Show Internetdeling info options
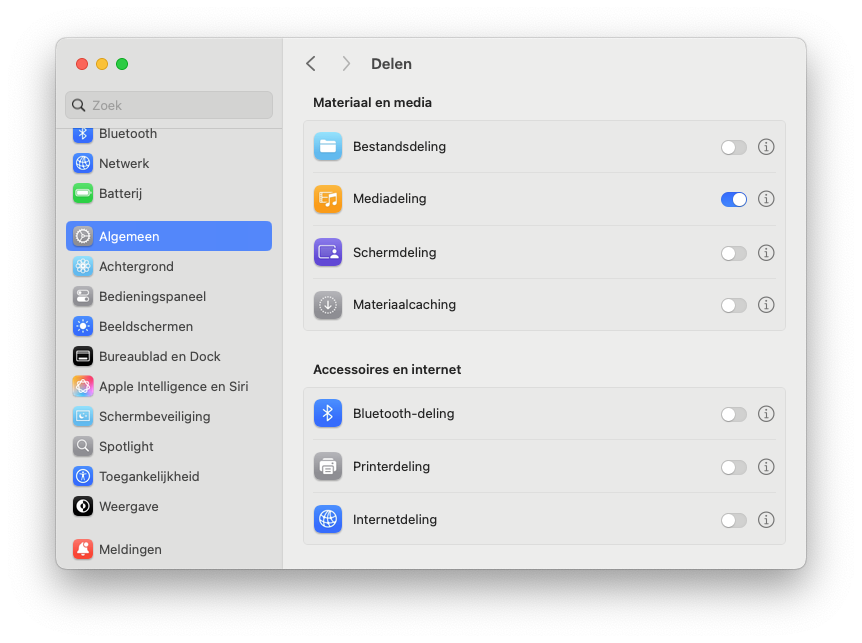The height and width of the screenshot is (643, 862). tap(766, 520)
